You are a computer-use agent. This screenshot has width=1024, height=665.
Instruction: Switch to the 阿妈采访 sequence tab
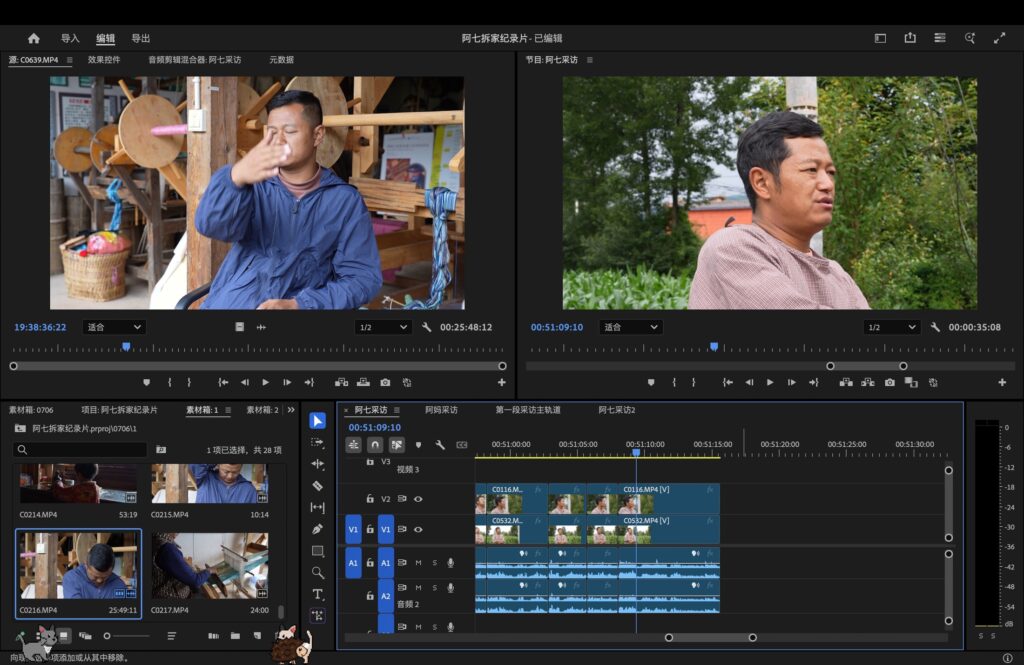tap(441, 410)
